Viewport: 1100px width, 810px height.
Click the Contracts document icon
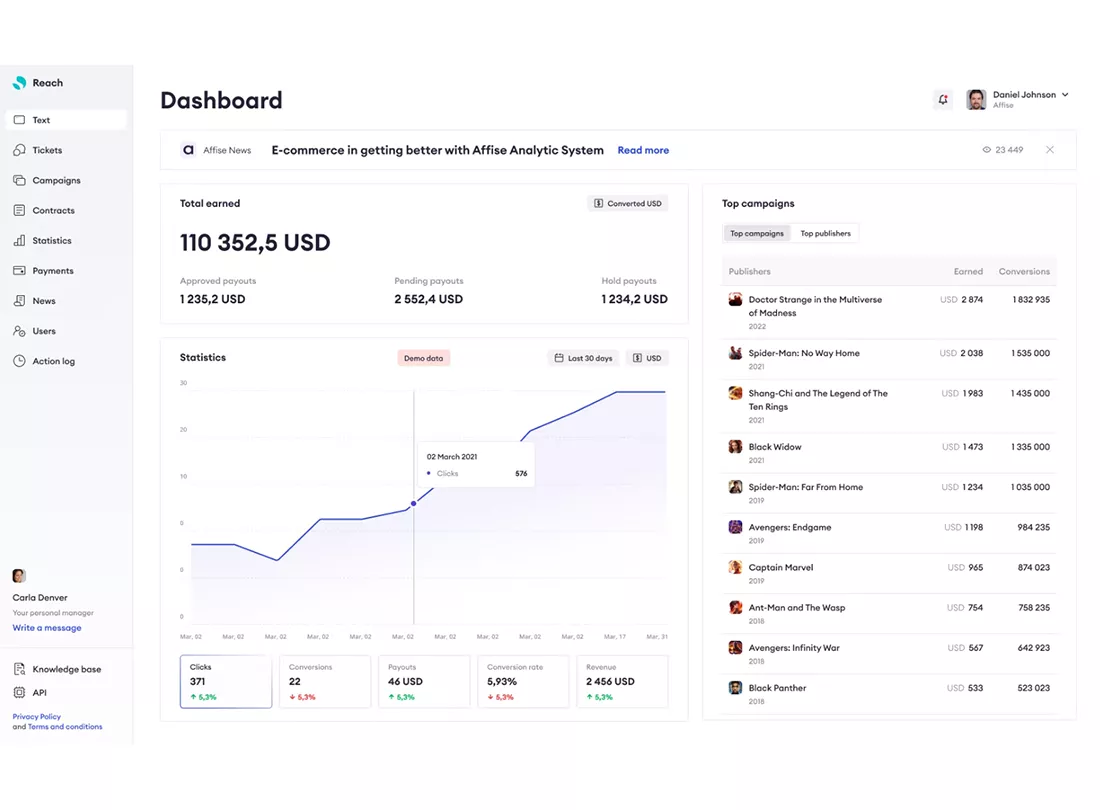tap(20, 210)
